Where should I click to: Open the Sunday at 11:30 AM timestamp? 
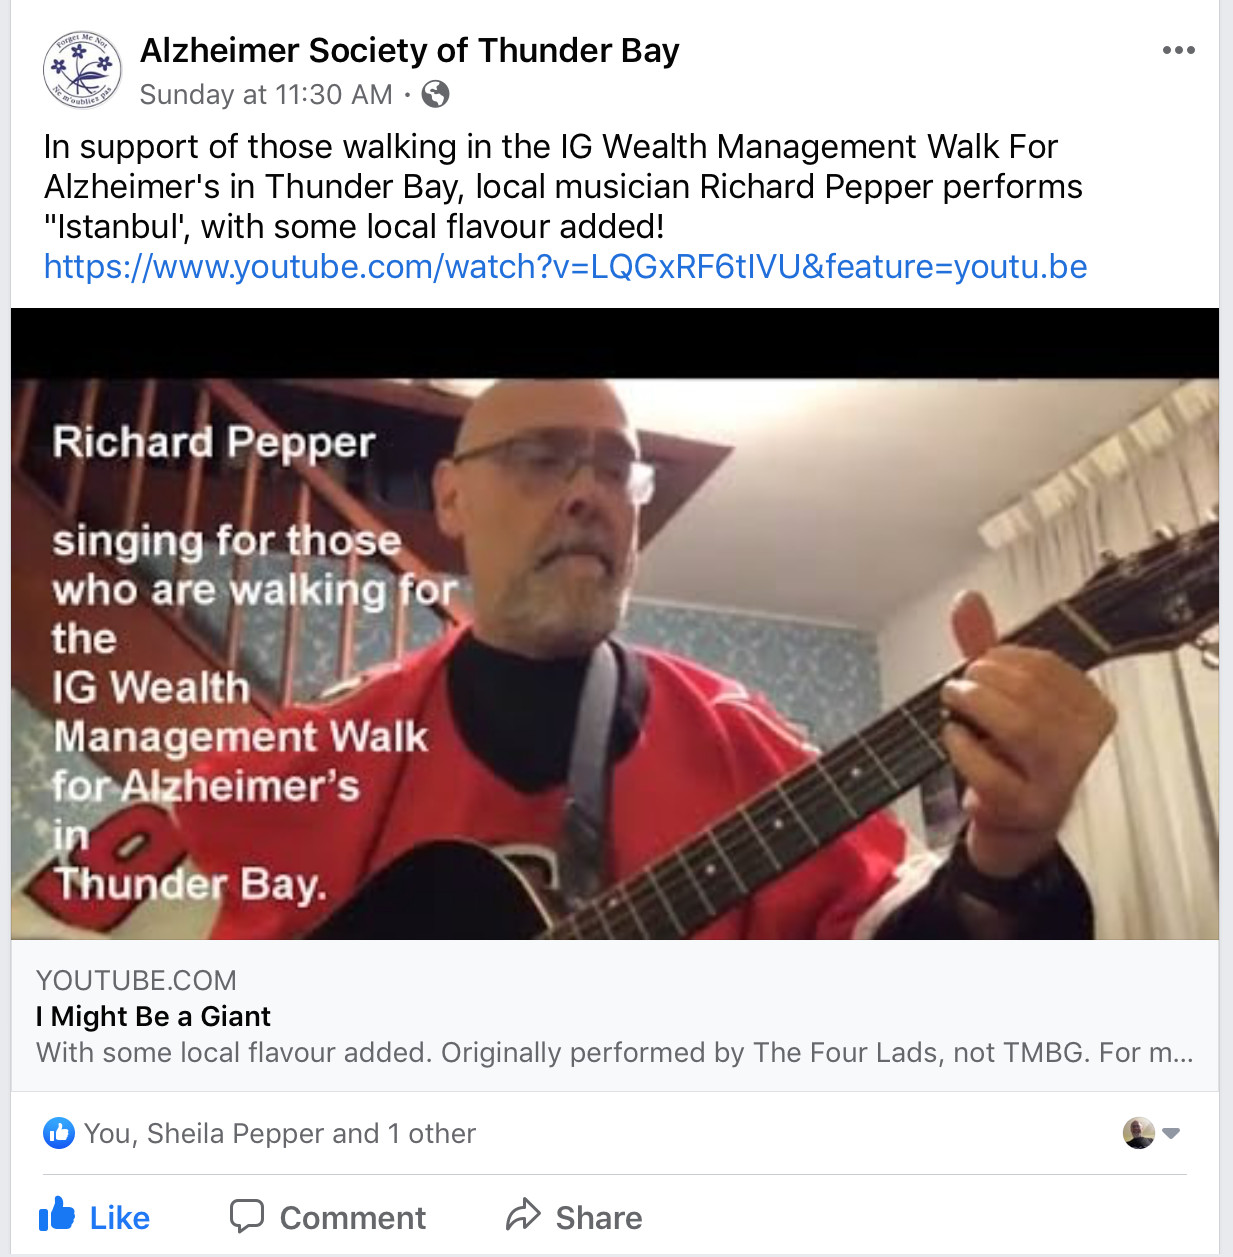(x=266, y=94)
